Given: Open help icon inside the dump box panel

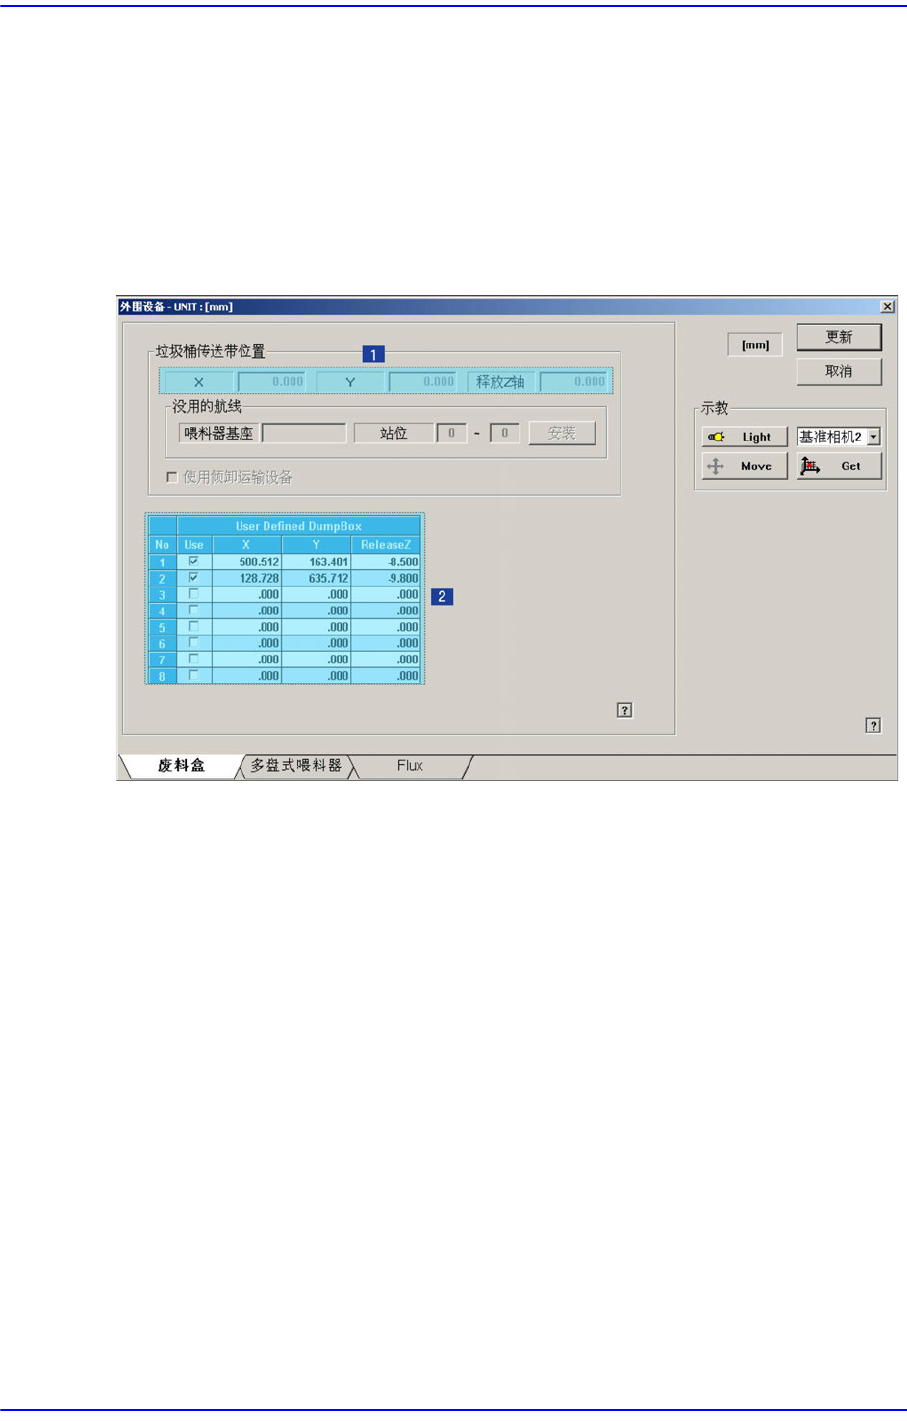Looking at the screenshot, I should coord(624,710).
